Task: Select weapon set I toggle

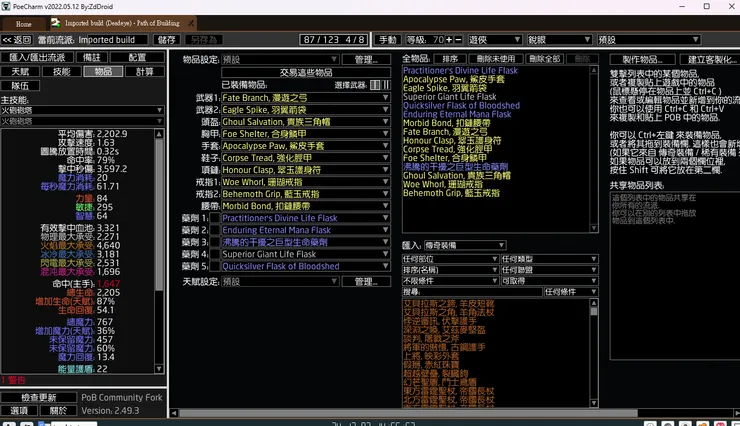Action: (x=375, y=85)
